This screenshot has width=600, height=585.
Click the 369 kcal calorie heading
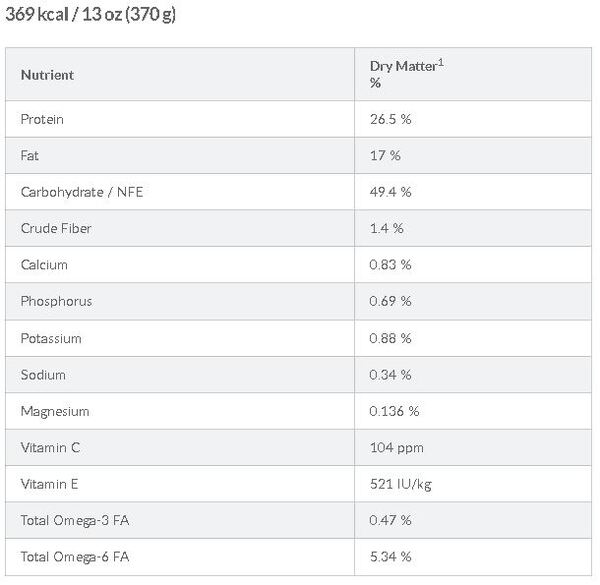tap(90, 15)
